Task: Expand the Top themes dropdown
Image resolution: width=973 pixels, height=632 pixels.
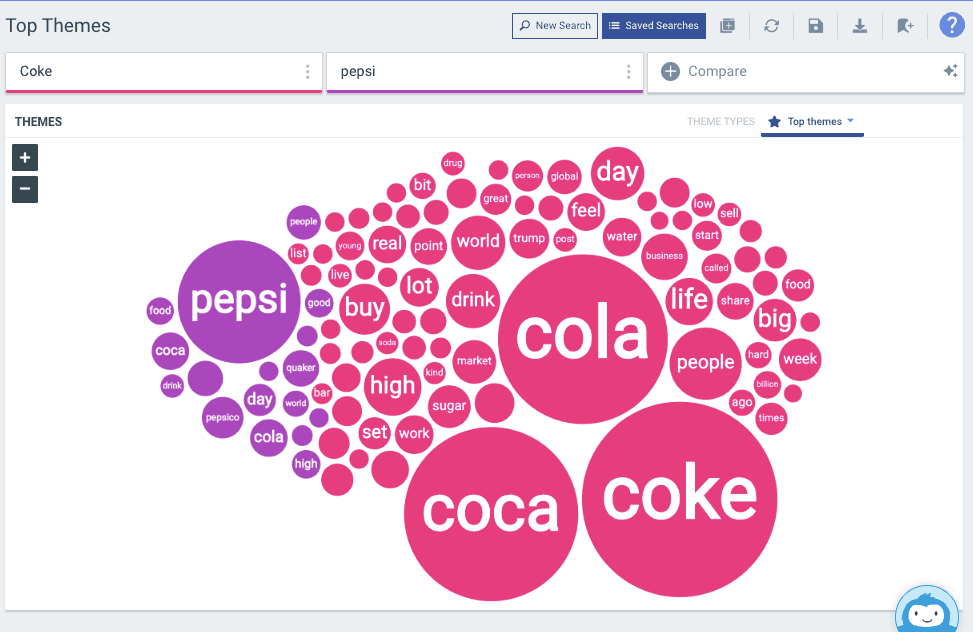Action: pyautogui.click(x=812, y=122)
